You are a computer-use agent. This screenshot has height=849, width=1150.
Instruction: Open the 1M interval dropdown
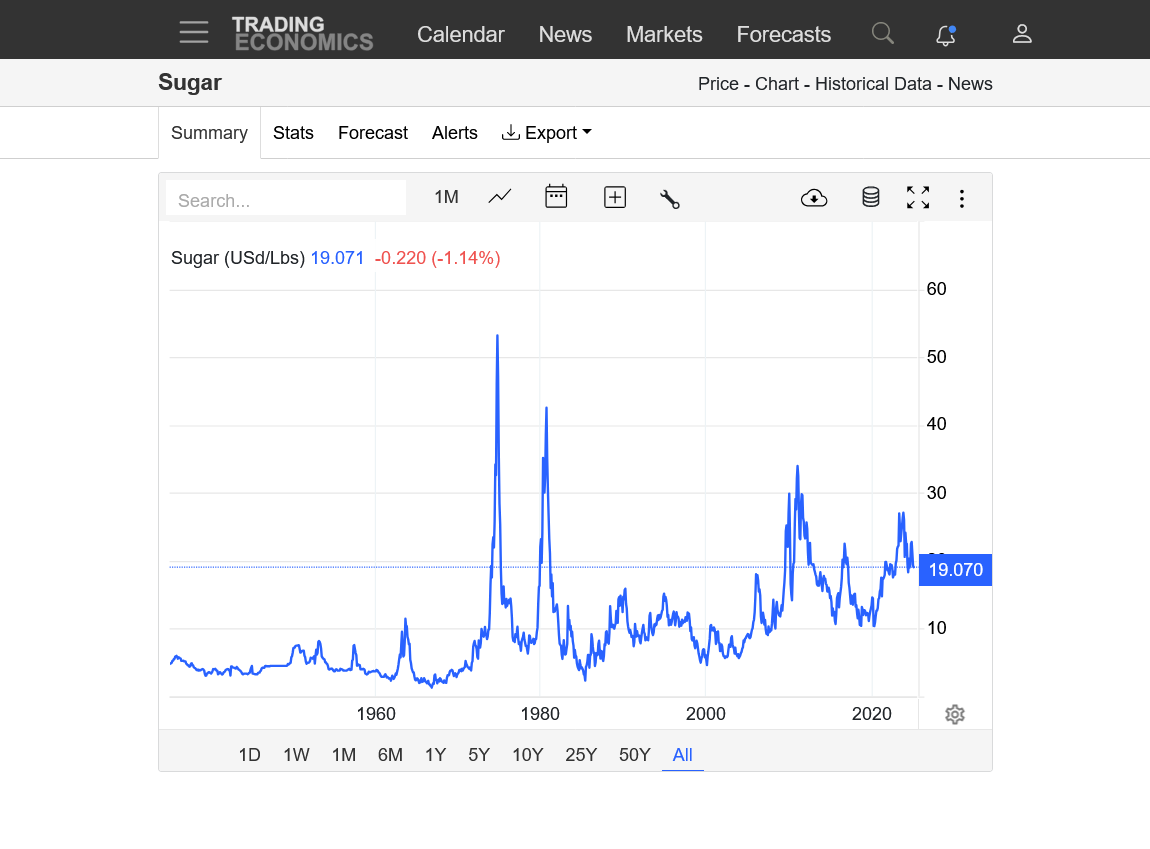(x=446, y=198)
